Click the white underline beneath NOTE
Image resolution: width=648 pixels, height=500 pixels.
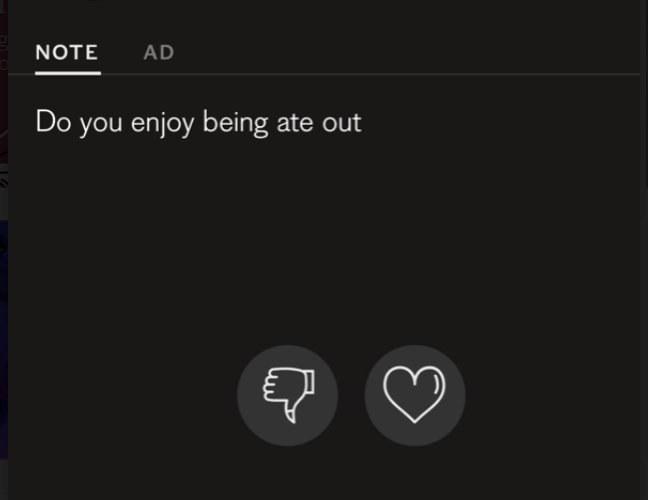click(x=68, y=74)
